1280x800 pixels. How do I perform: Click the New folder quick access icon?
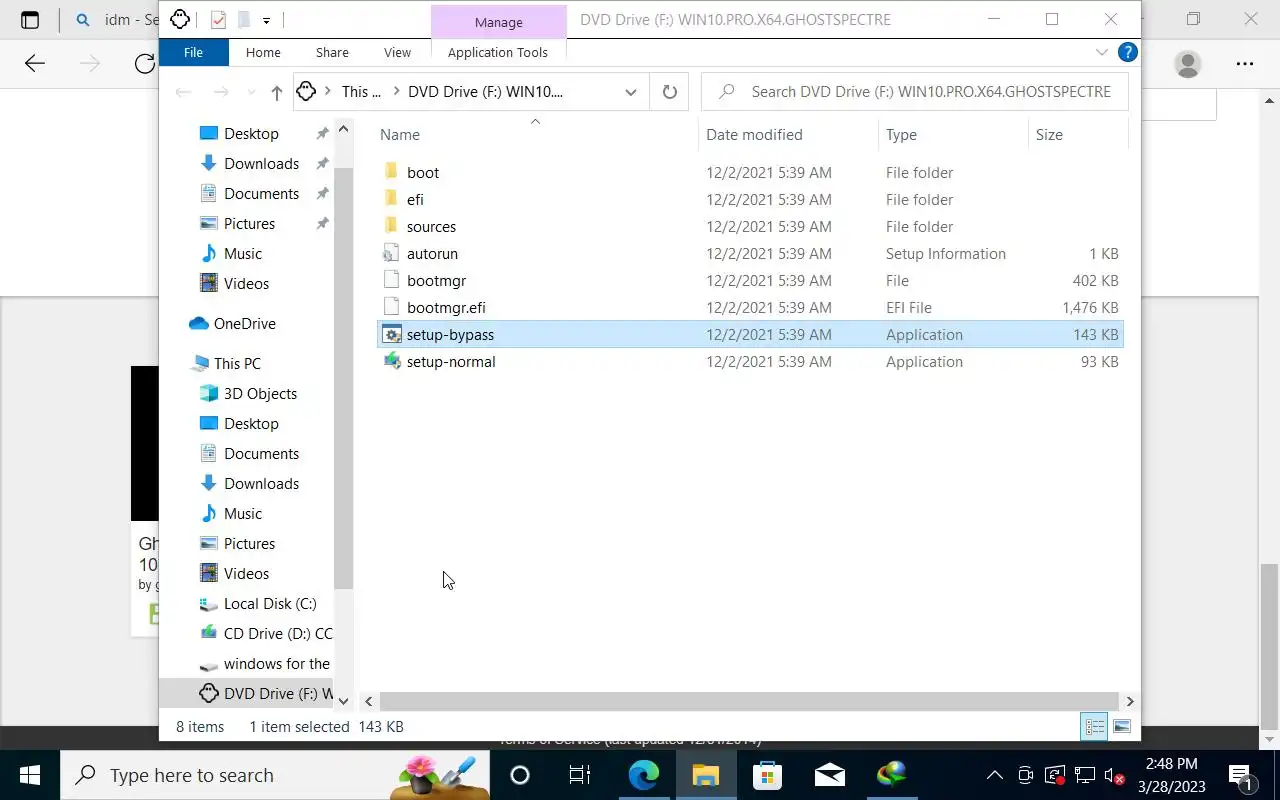click(242, 19)
